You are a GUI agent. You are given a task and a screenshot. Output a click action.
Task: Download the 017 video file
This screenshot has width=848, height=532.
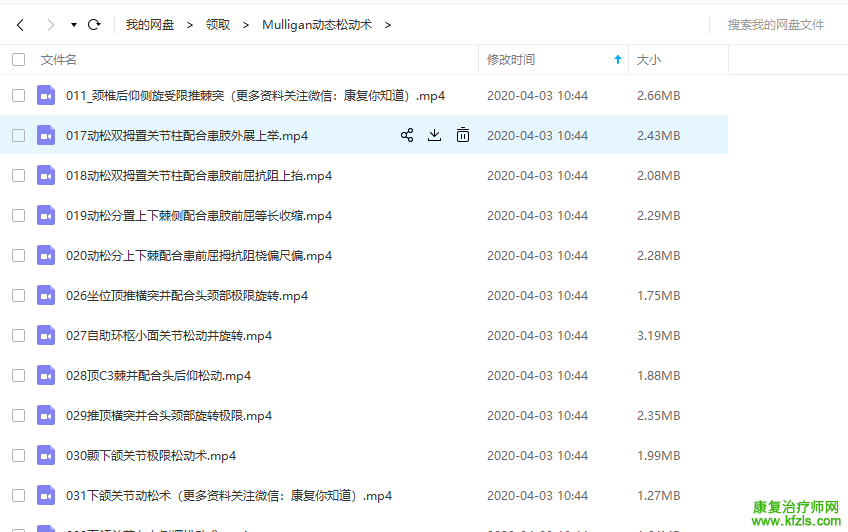click(434, 135)
